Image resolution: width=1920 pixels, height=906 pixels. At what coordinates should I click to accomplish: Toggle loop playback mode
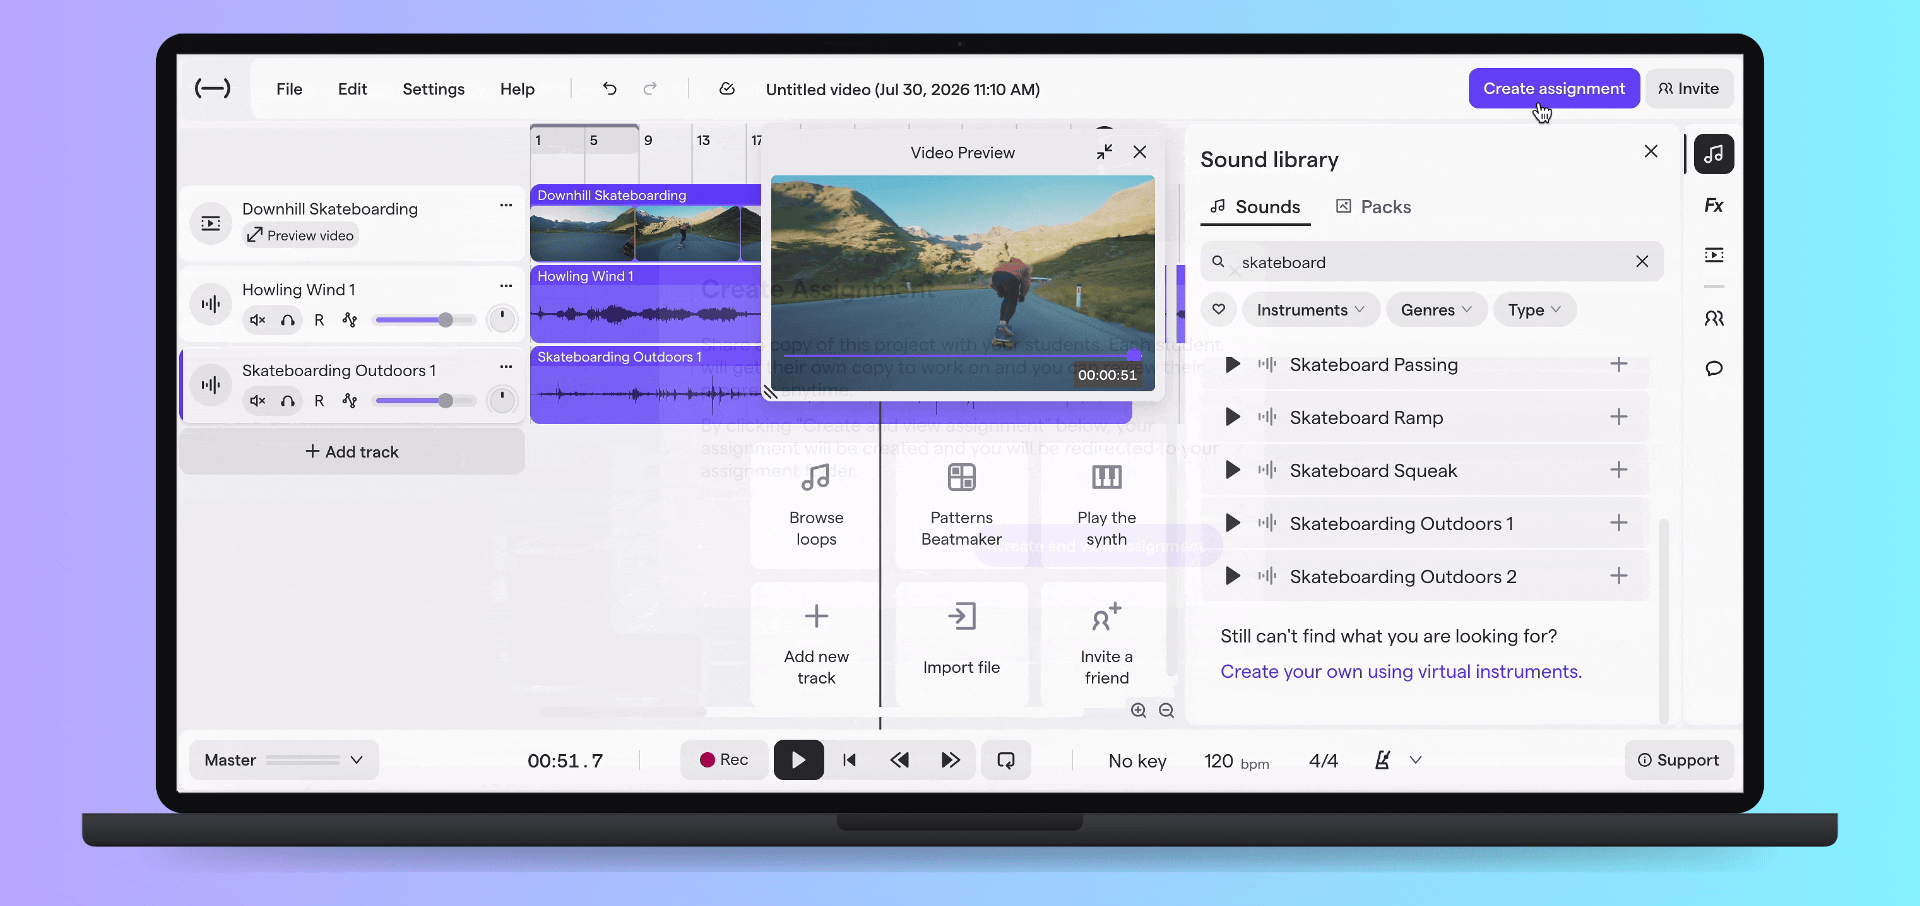pyautogui.click(x=1006, y=760)
